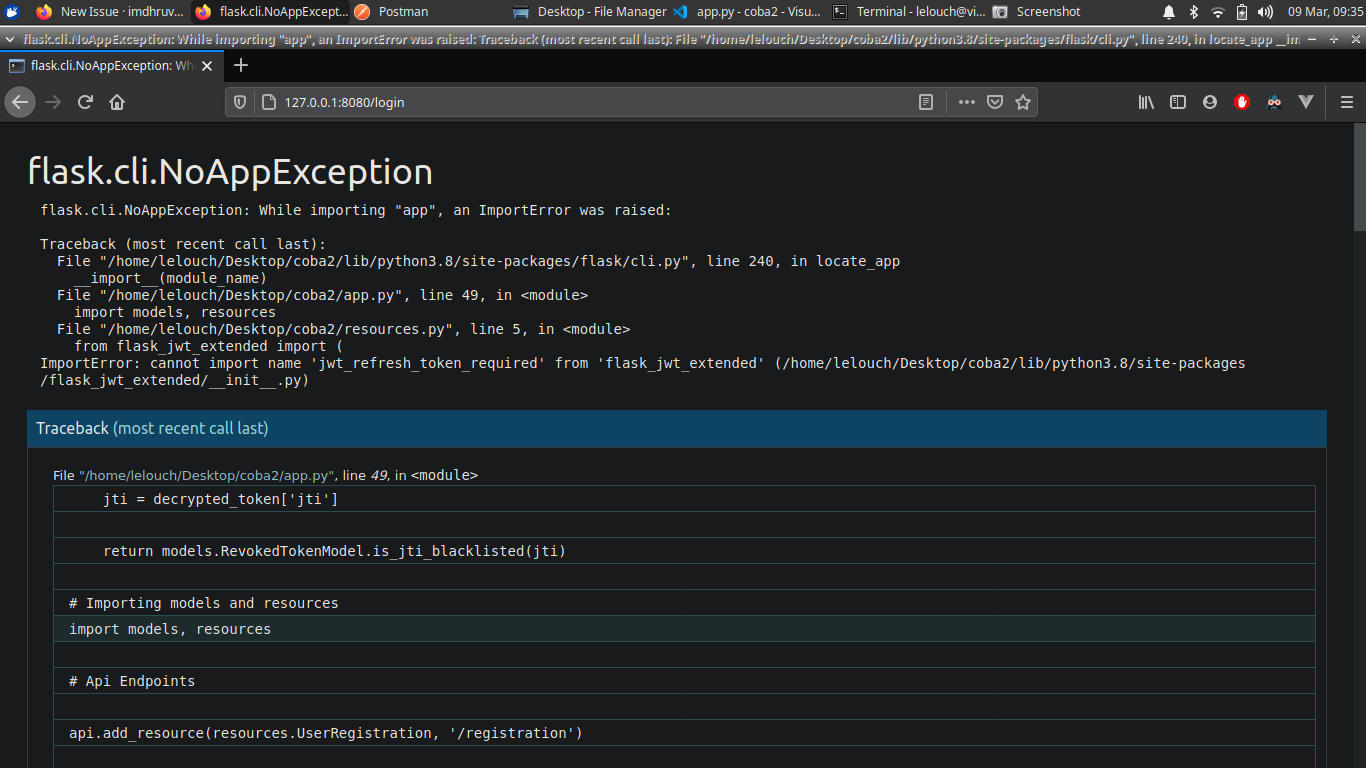
Task: Bookmark the page with the star icon
Action: [1023, 101]
